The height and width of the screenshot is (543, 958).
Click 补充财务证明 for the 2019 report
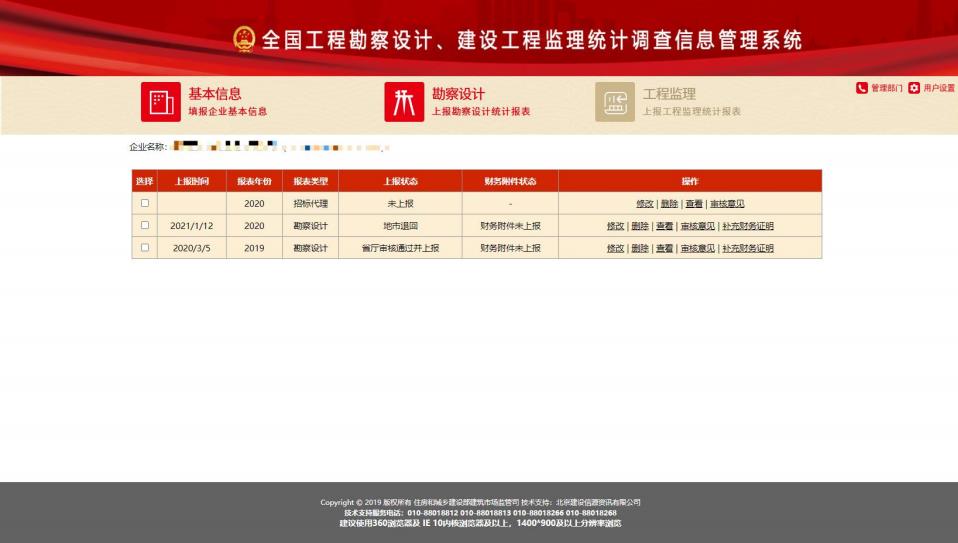(x=748, y=248)
